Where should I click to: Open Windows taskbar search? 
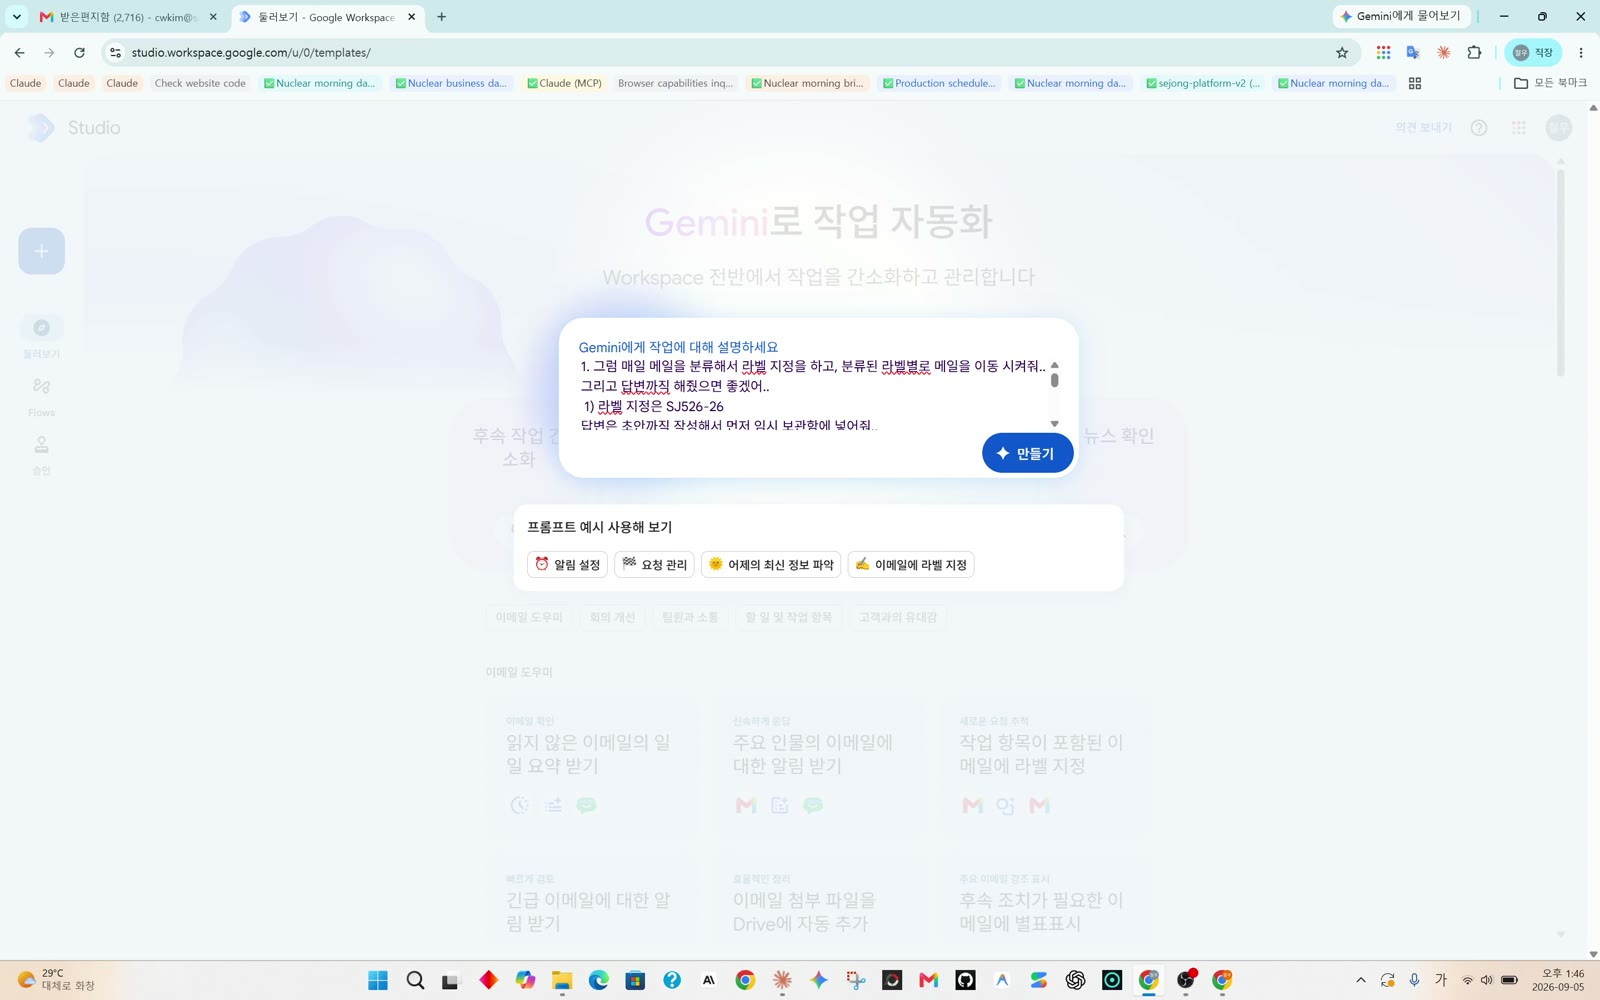[x=415, y=980]
